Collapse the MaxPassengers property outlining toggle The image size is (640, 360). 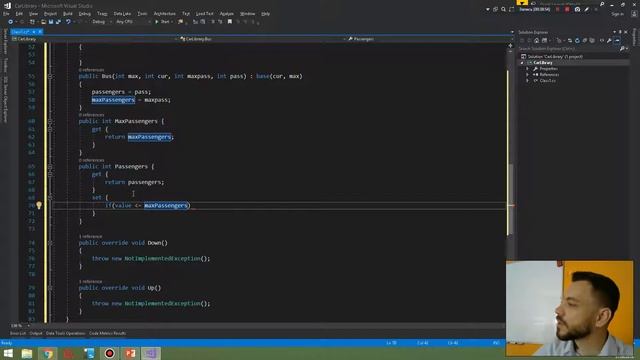pyautogui.click(x=50, y=121)
